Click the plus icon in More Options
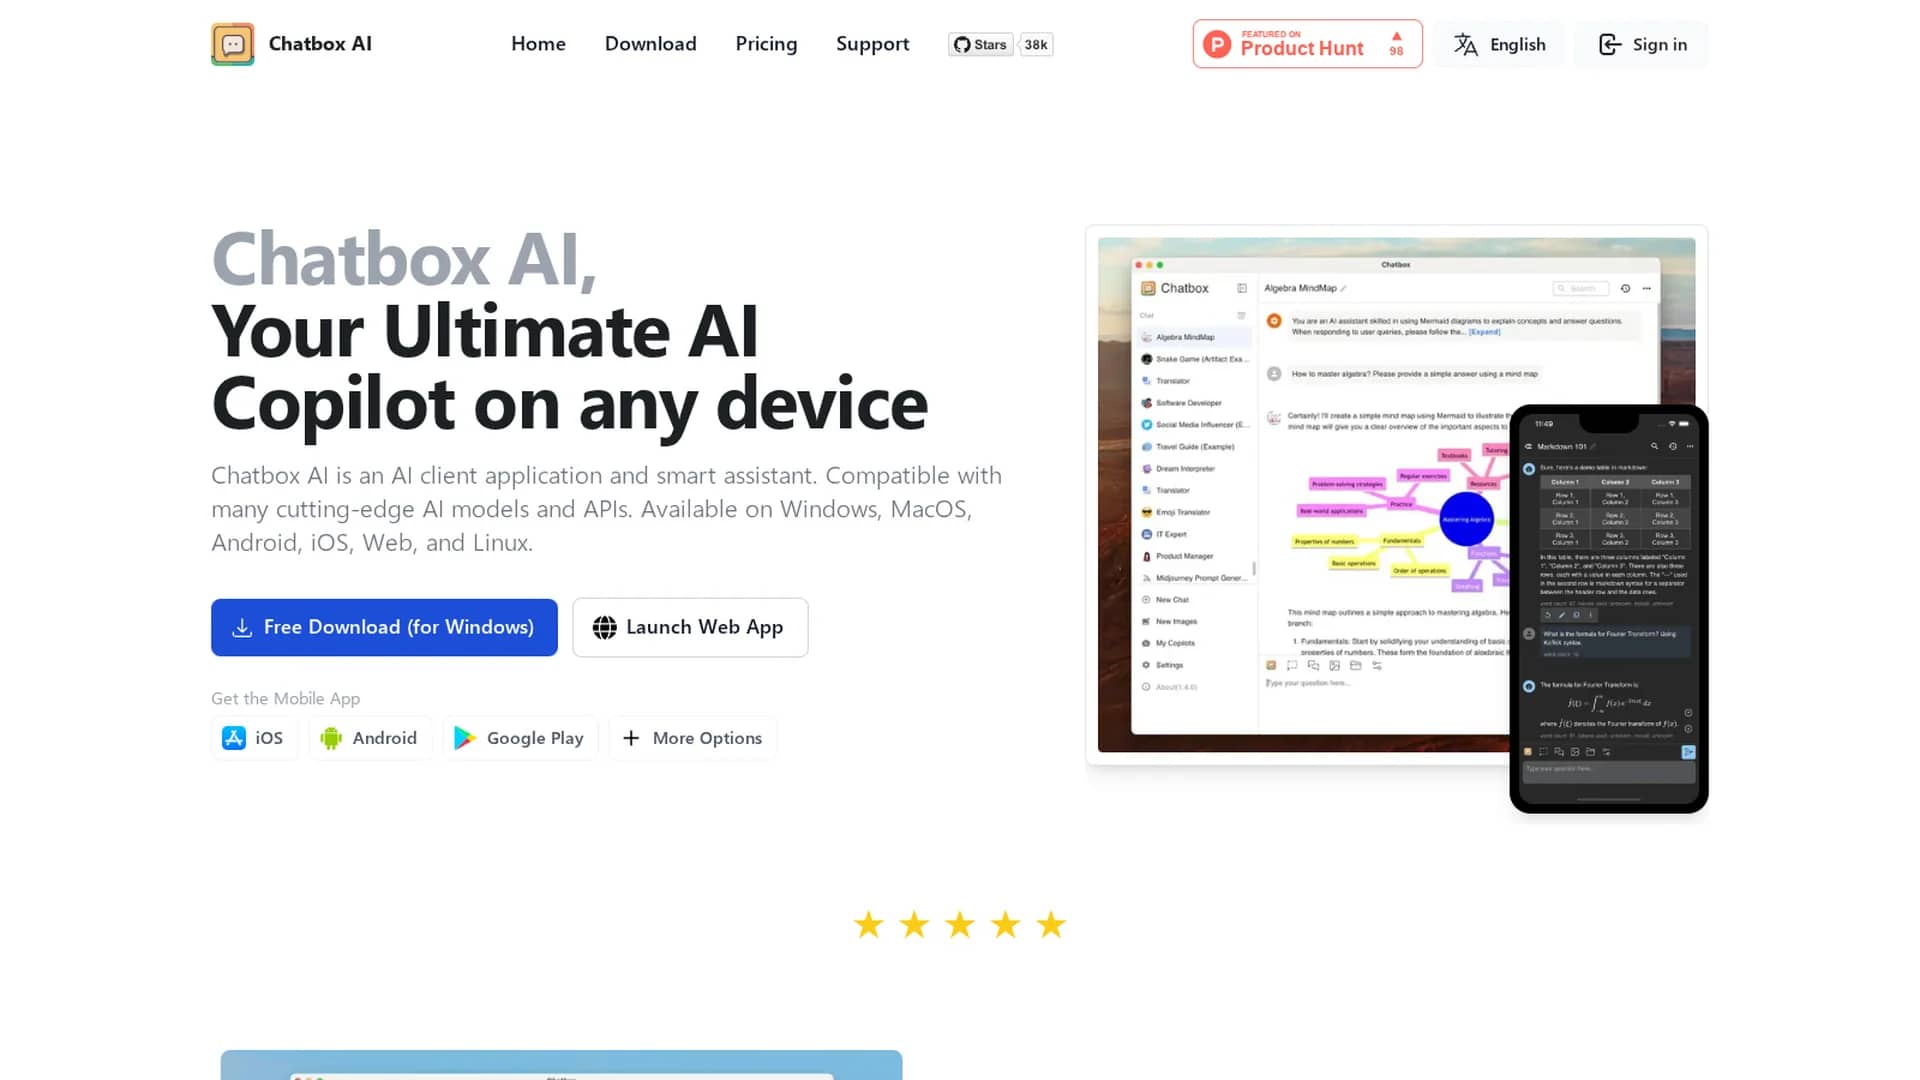1920x1080 pixels. point(631,738)
